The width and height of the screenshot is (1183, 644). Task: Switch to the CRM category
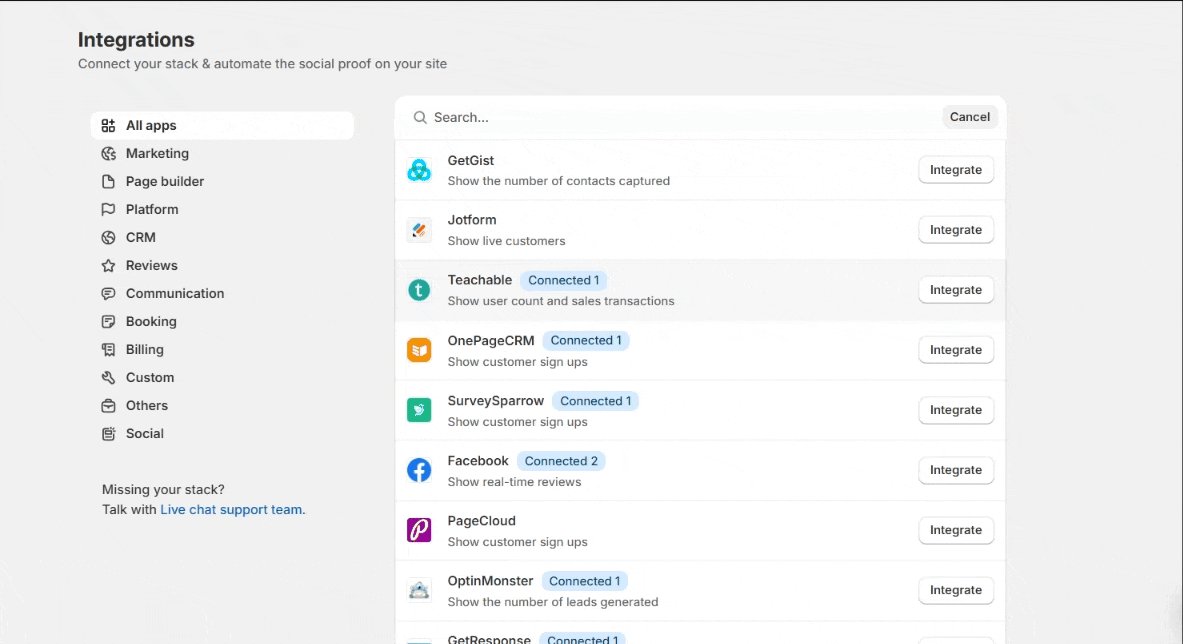click(x=223, y=238)
